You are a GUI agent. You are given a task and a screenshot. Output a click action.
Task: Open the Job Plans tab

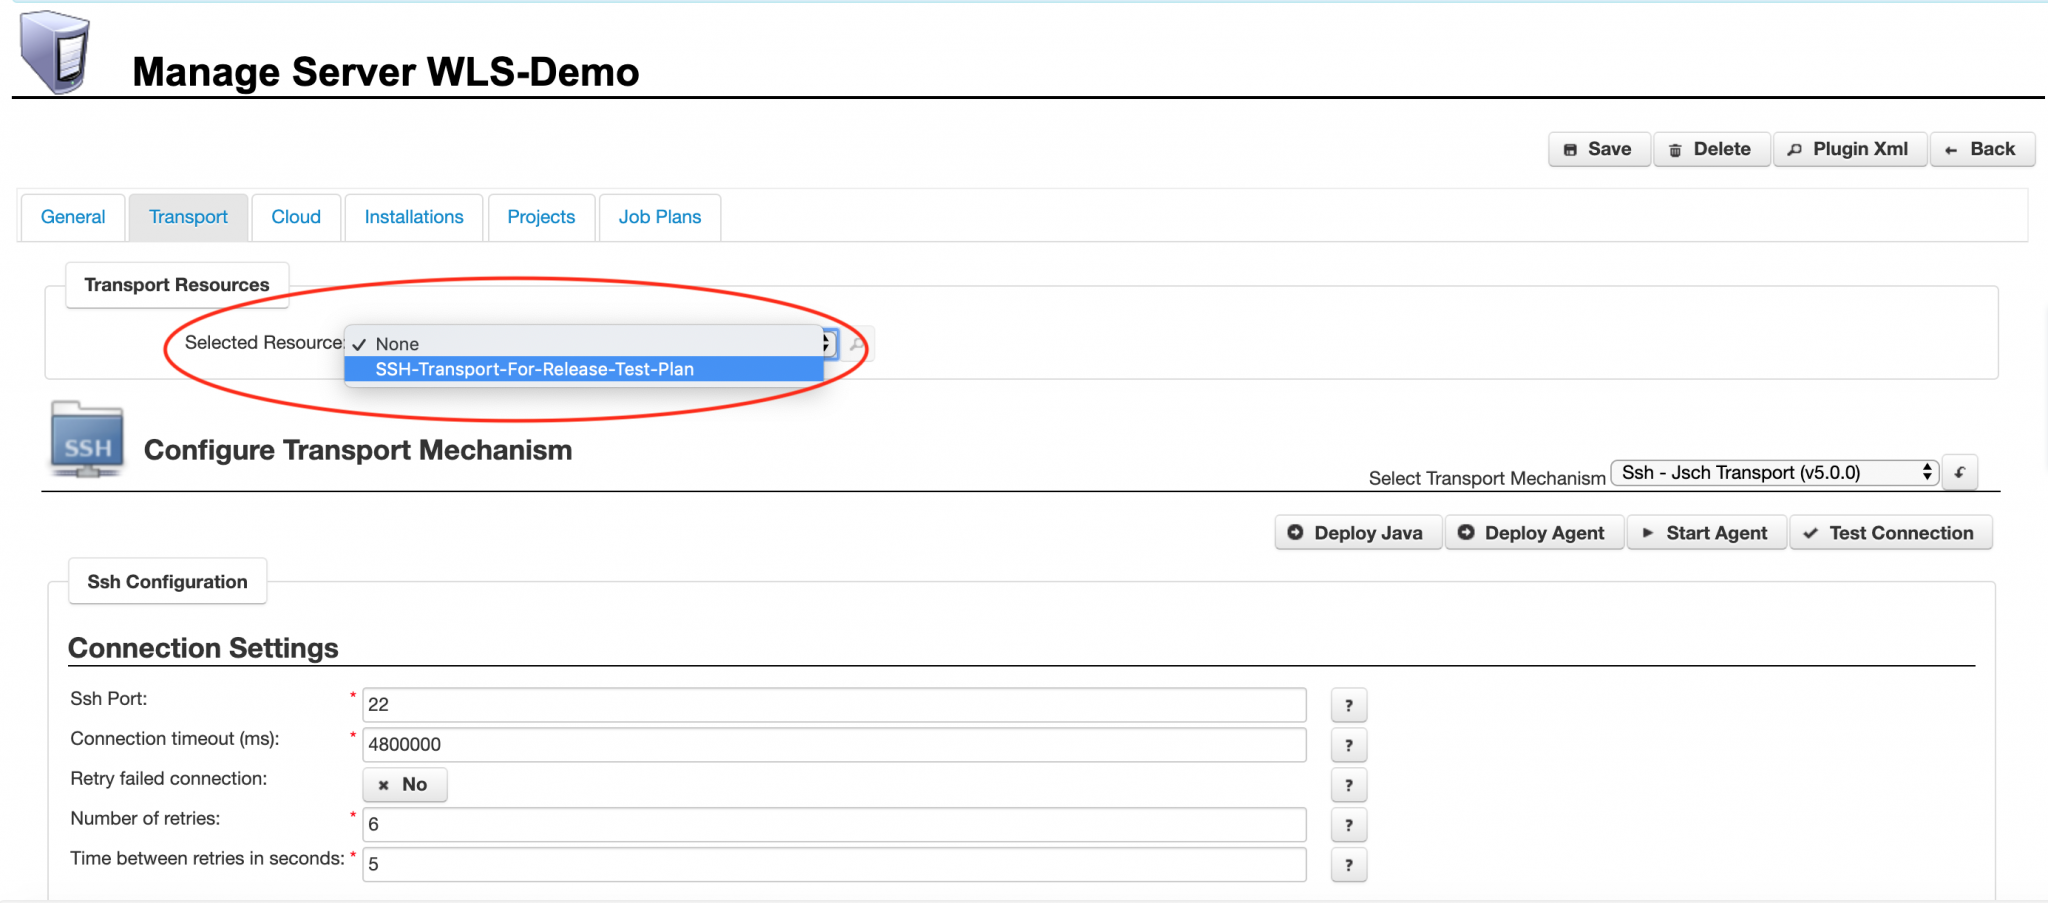click(x=660, y=217)
